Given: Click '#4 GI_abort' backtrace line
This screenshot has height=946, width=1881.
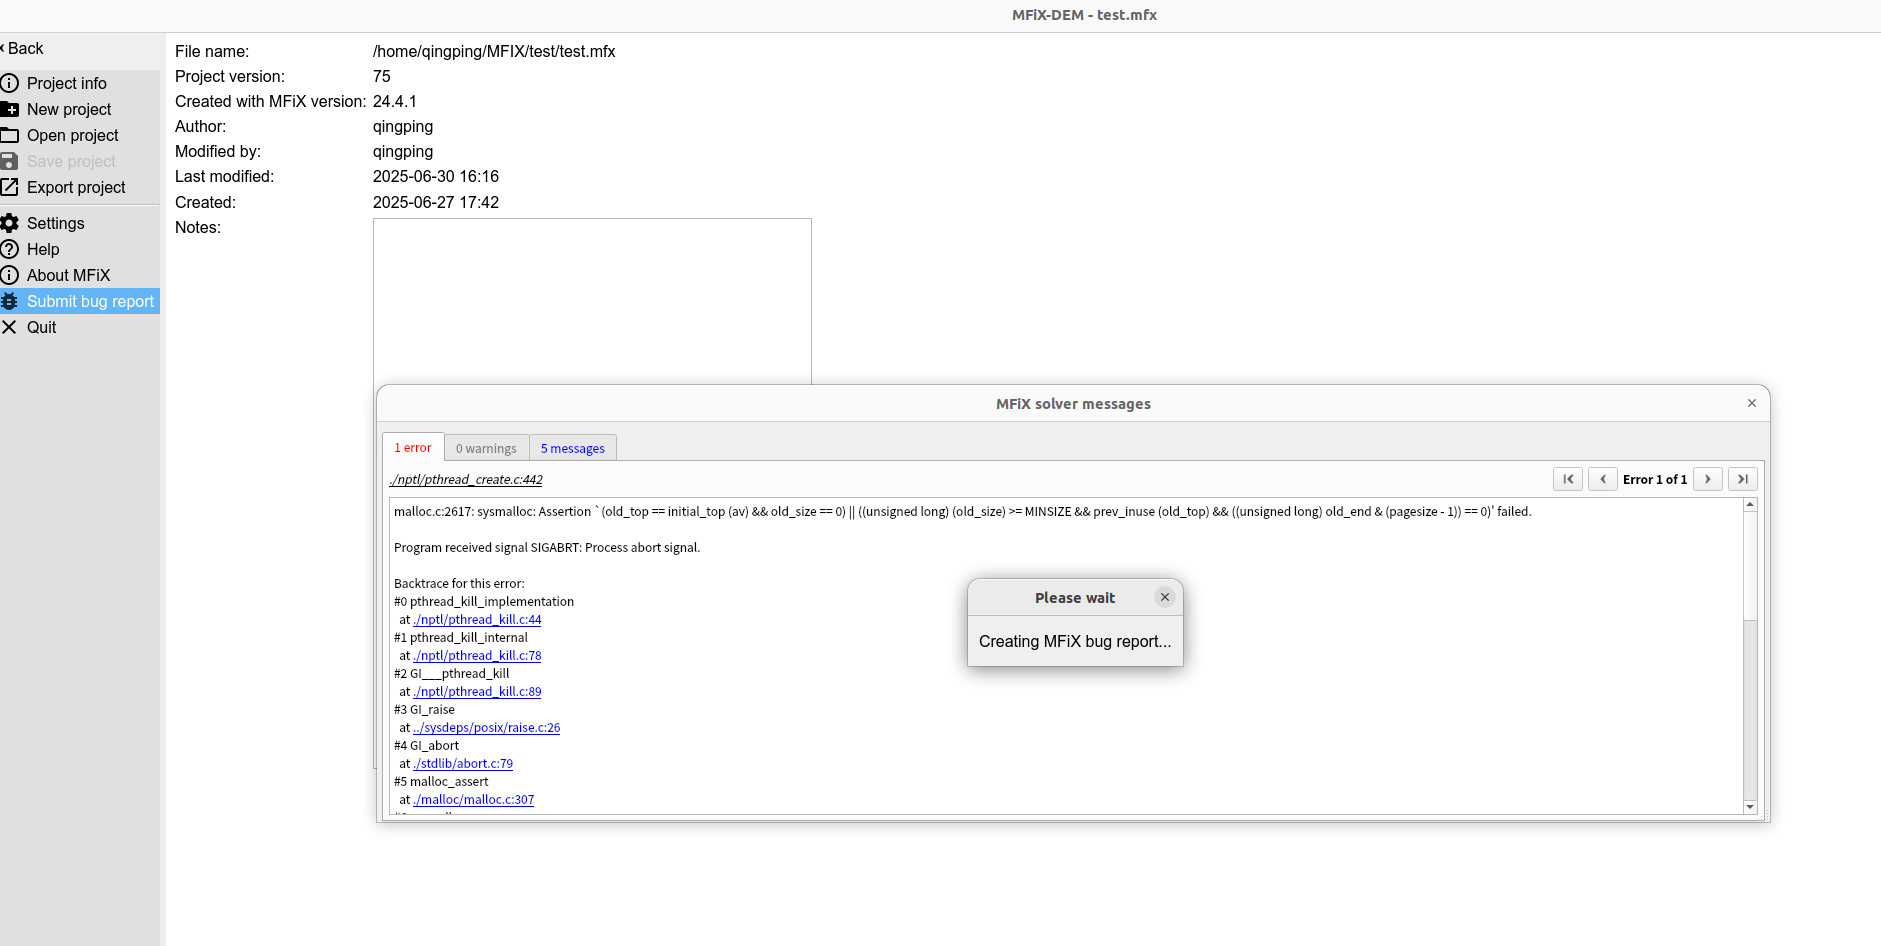Looking at the screenshot, I should [426, 746].
